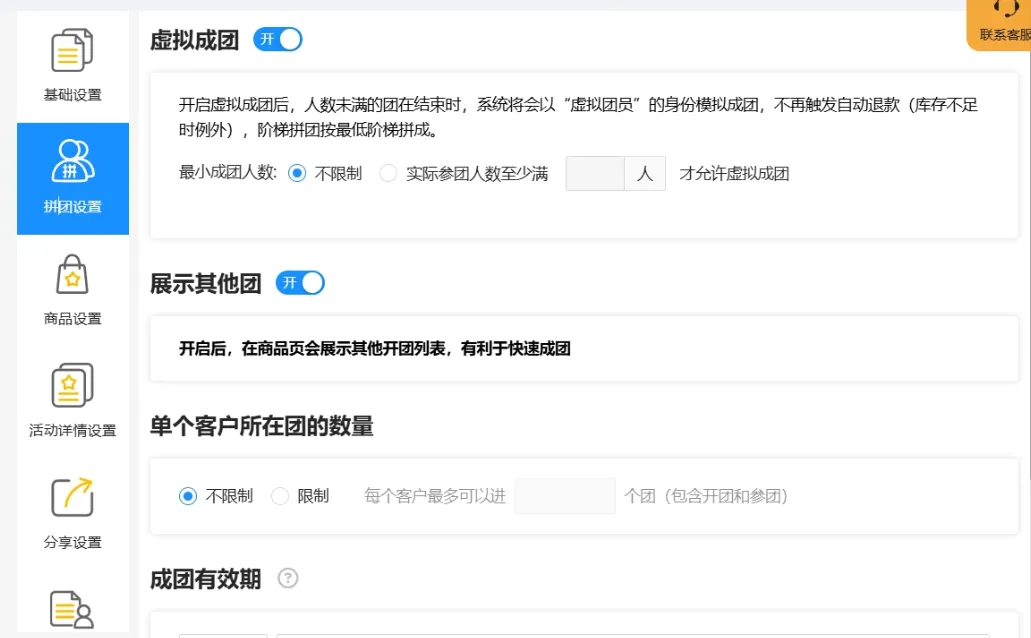Viewport: 1031px width, 638px height.
Task: Open 分享设置 share arrow icon
Action: click(x=72, y=497)
